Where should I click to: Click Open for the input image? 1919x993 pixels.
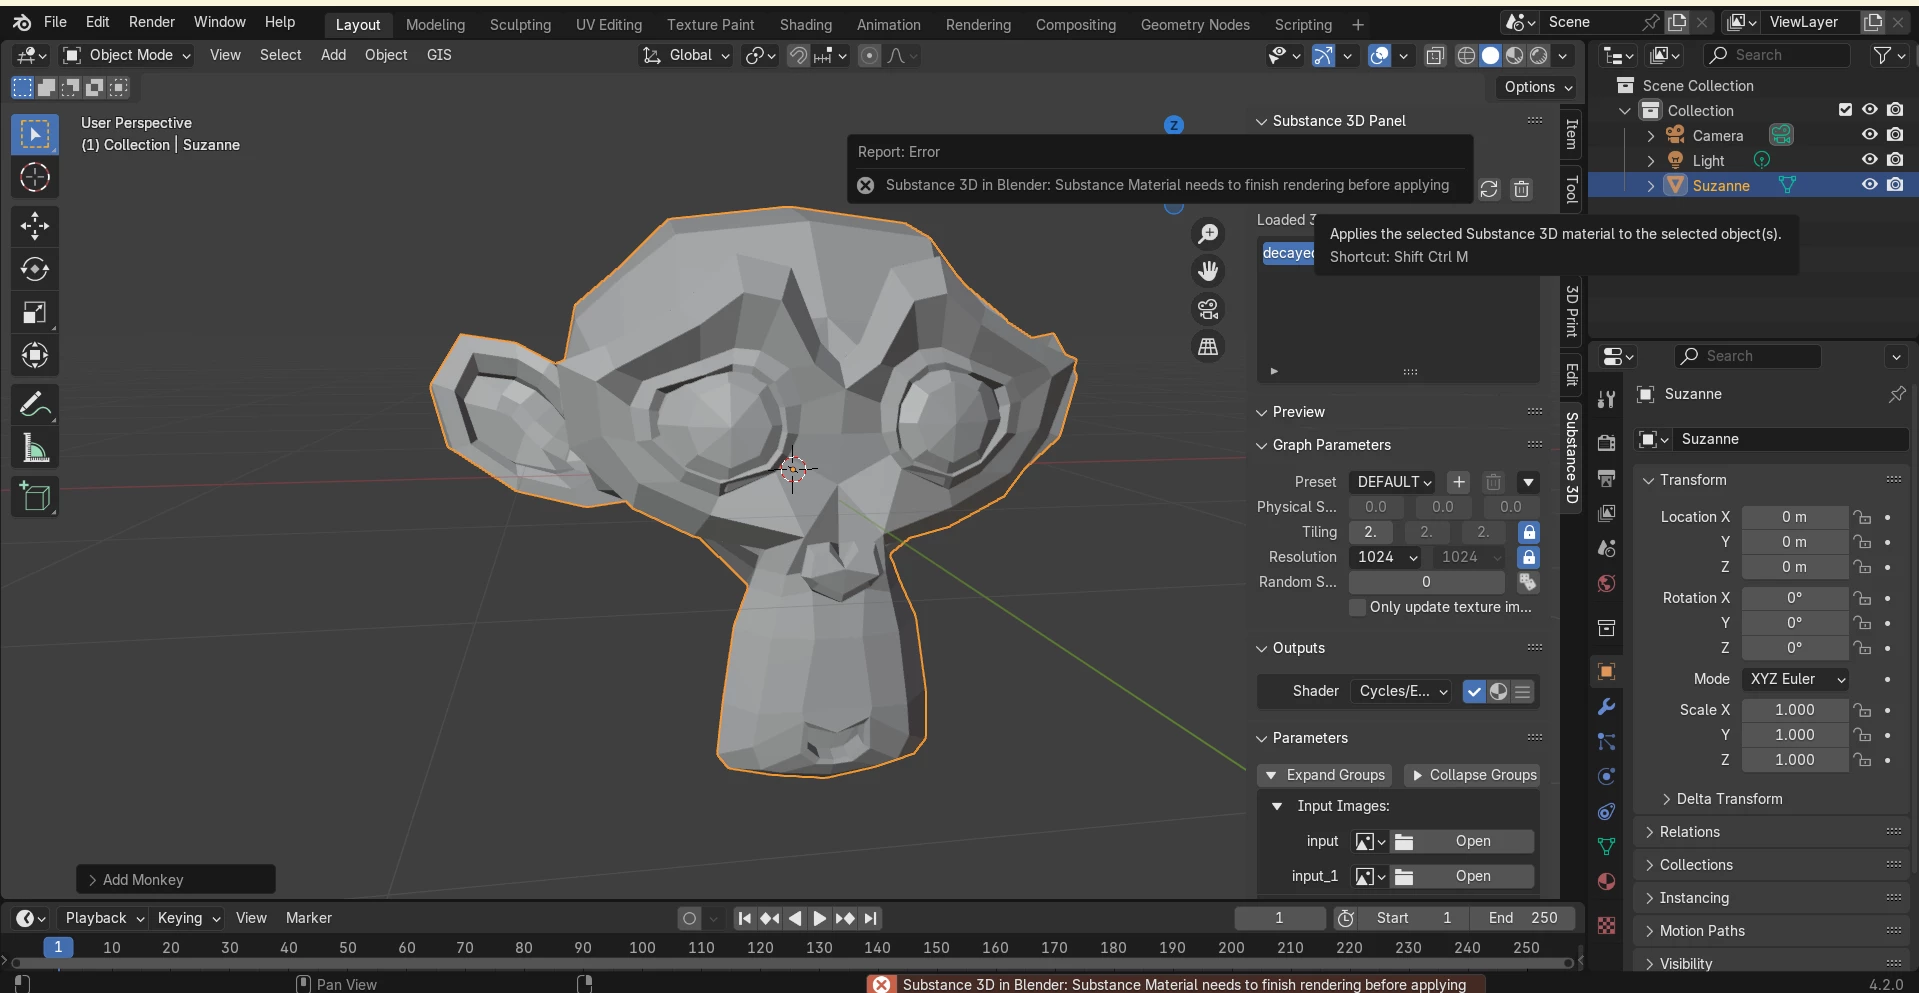(1464, 841)
